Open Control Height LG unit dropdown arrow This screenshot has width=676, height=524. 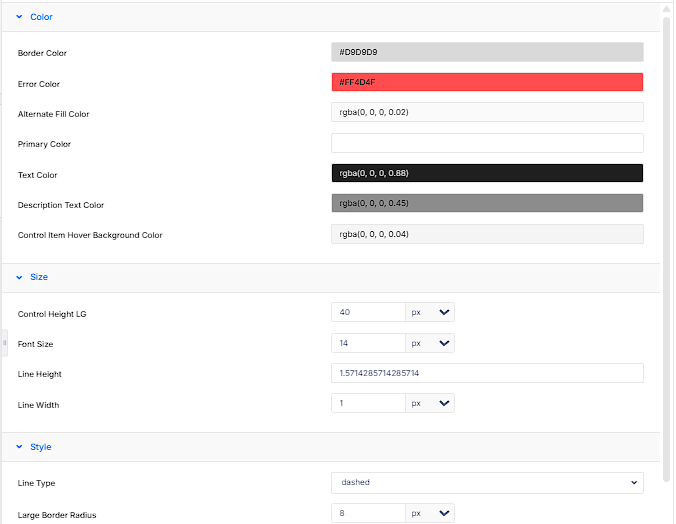coord(444,312)
